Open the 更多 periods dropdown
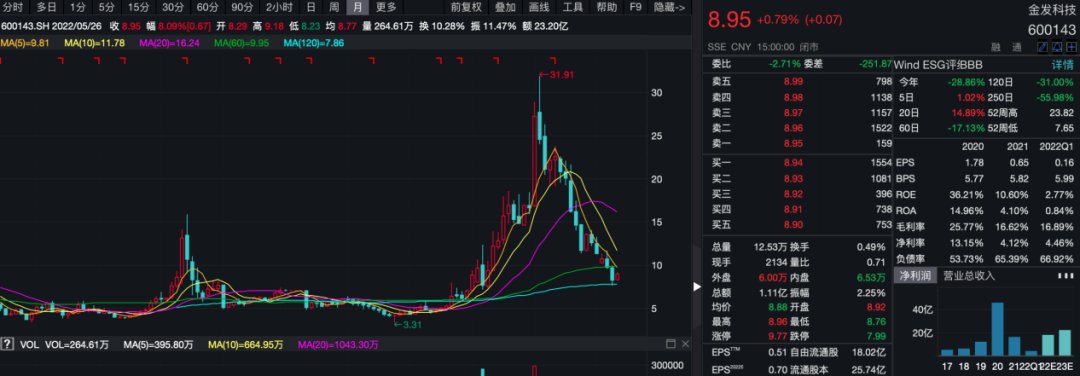The image size is (1080, 376). click(386, 8)
